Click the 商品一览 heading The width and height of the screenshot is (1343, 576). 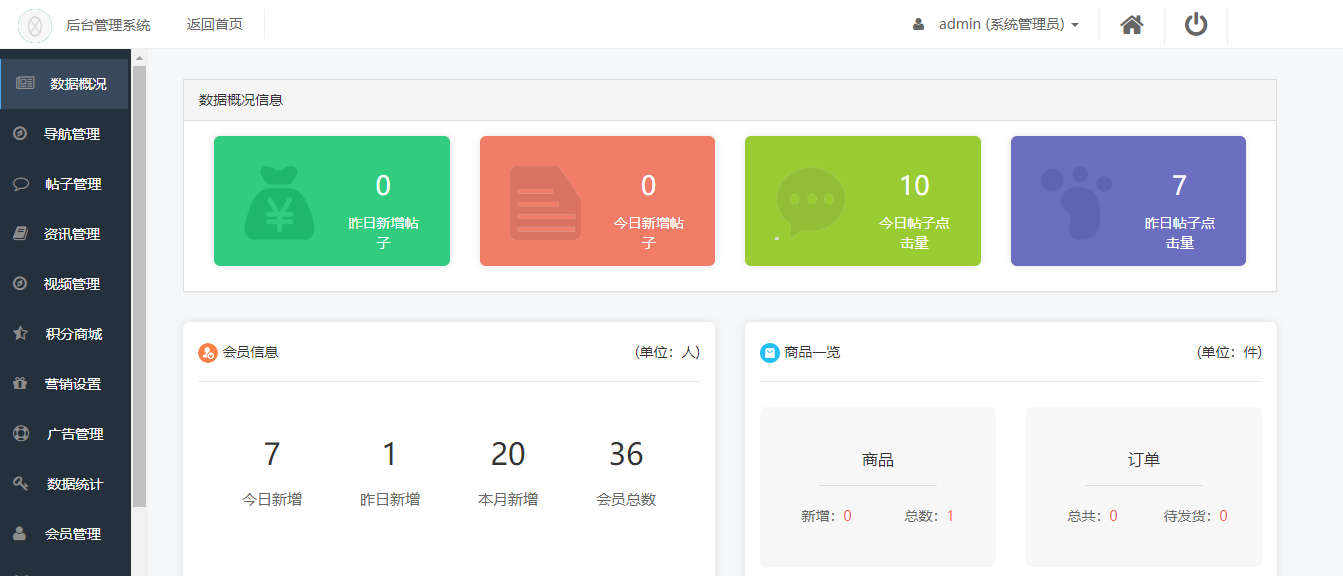812,352
